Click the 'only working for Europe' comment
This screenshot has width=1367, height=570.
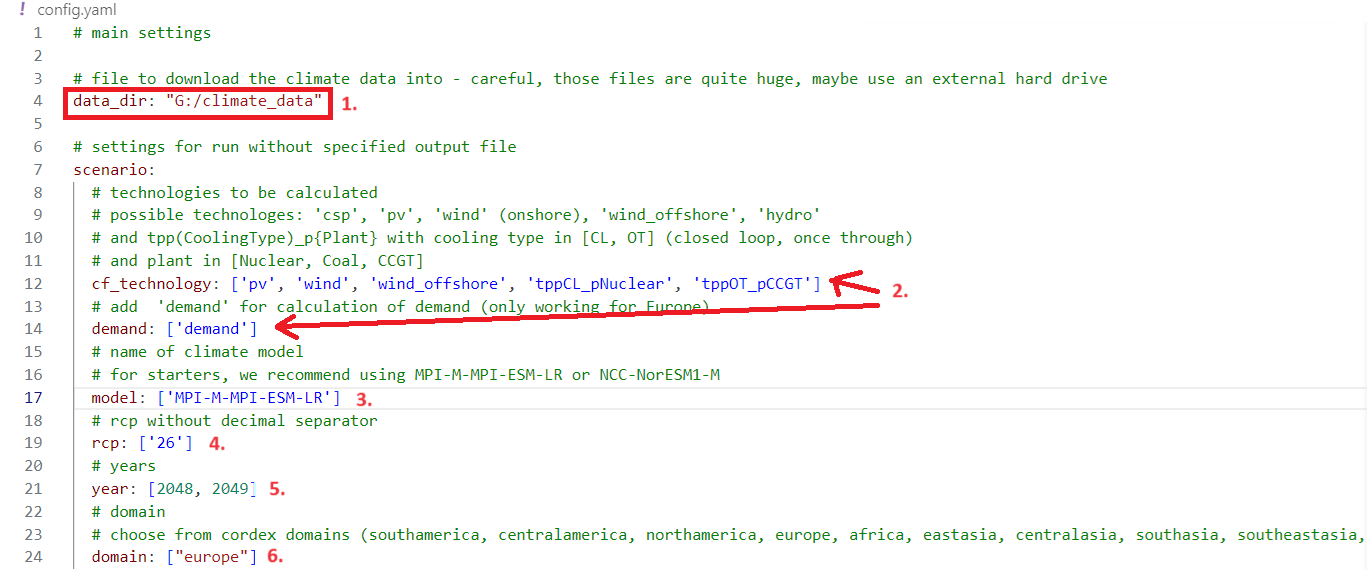400,306
